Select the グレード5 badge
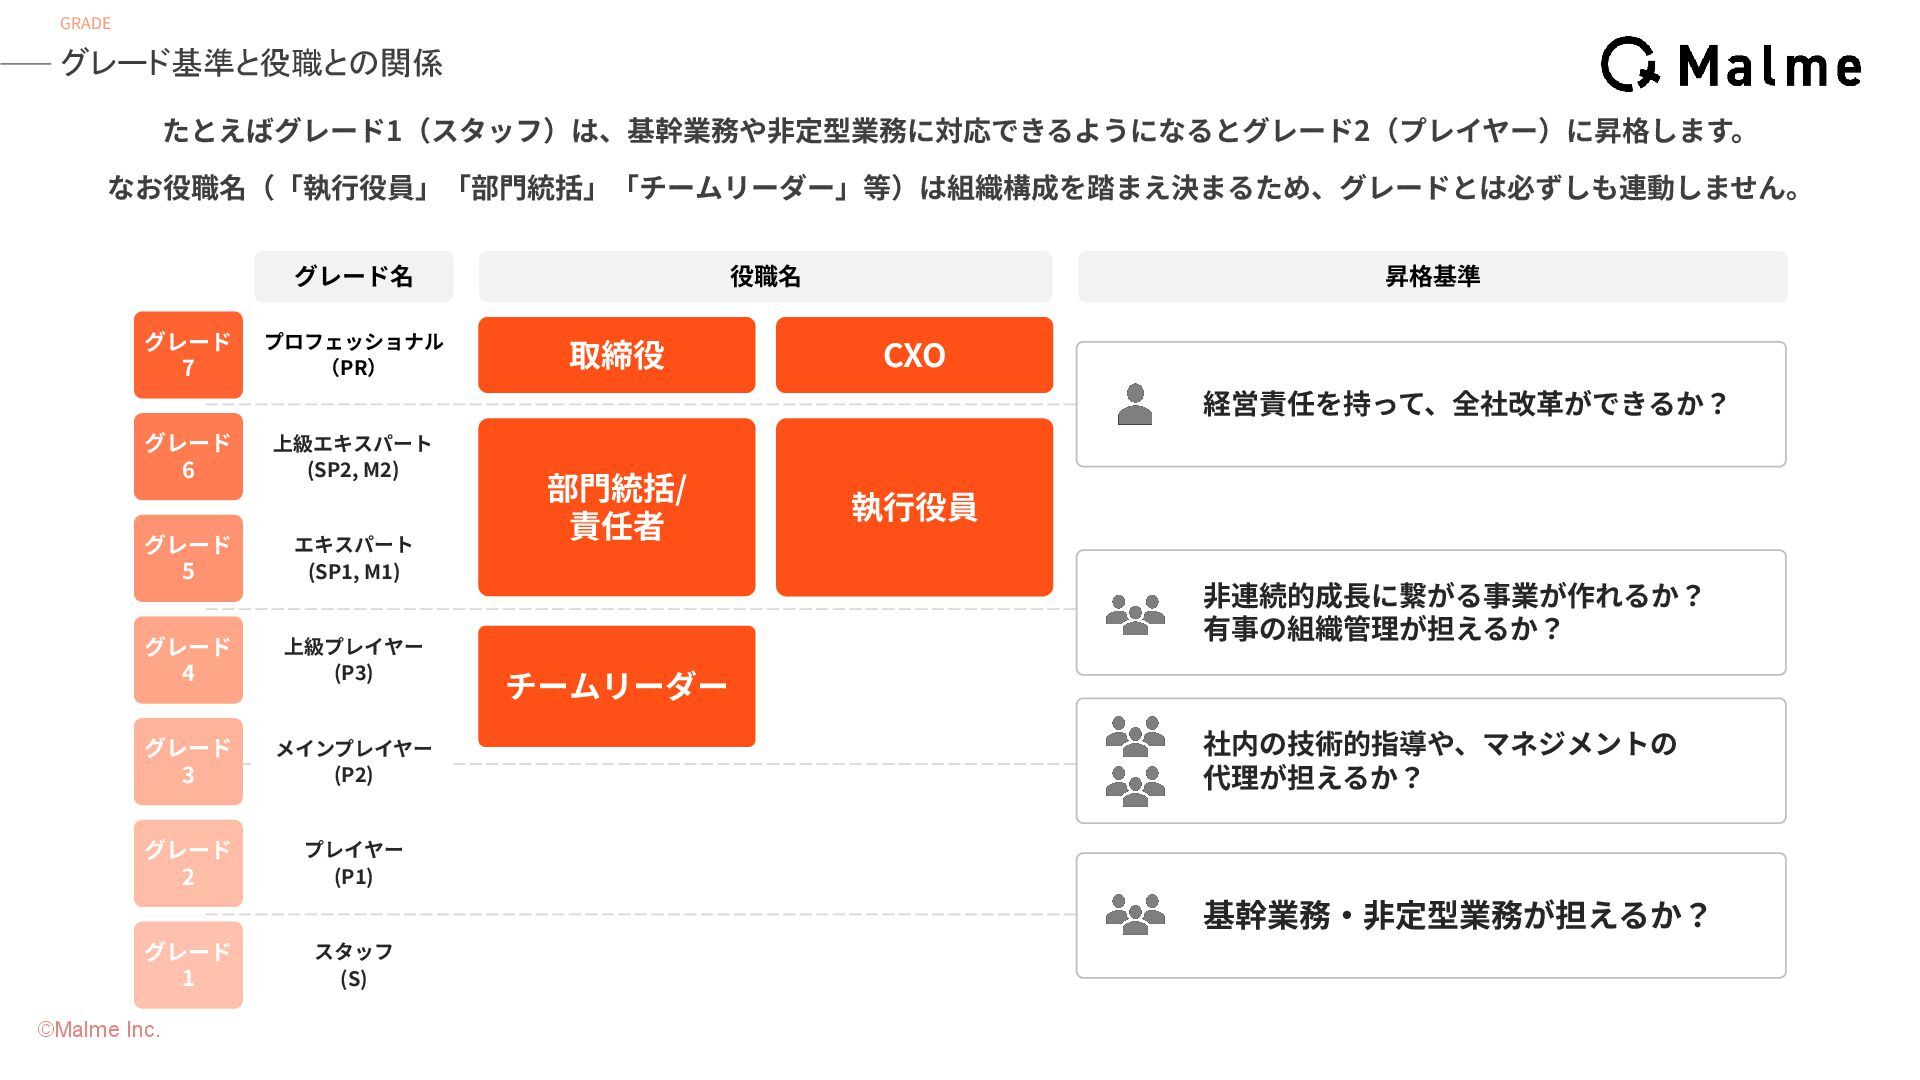Image resolution: width=1920 pixels, height=1080 pixels. click(188, 558)
